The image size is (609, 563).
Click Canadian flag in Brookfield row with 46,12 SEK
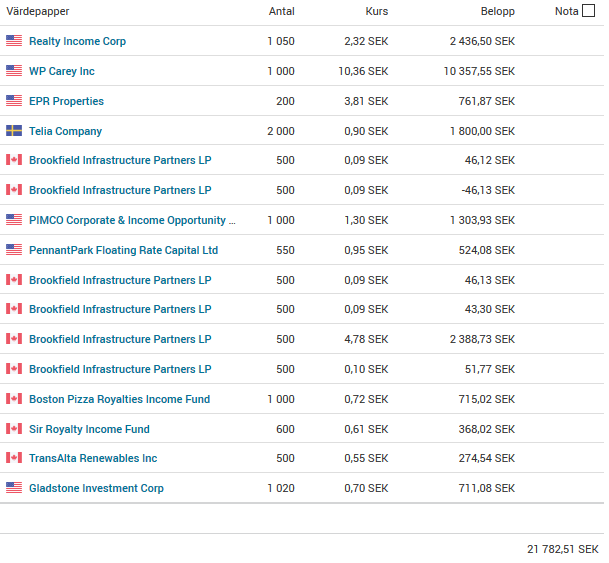[14, 160]
